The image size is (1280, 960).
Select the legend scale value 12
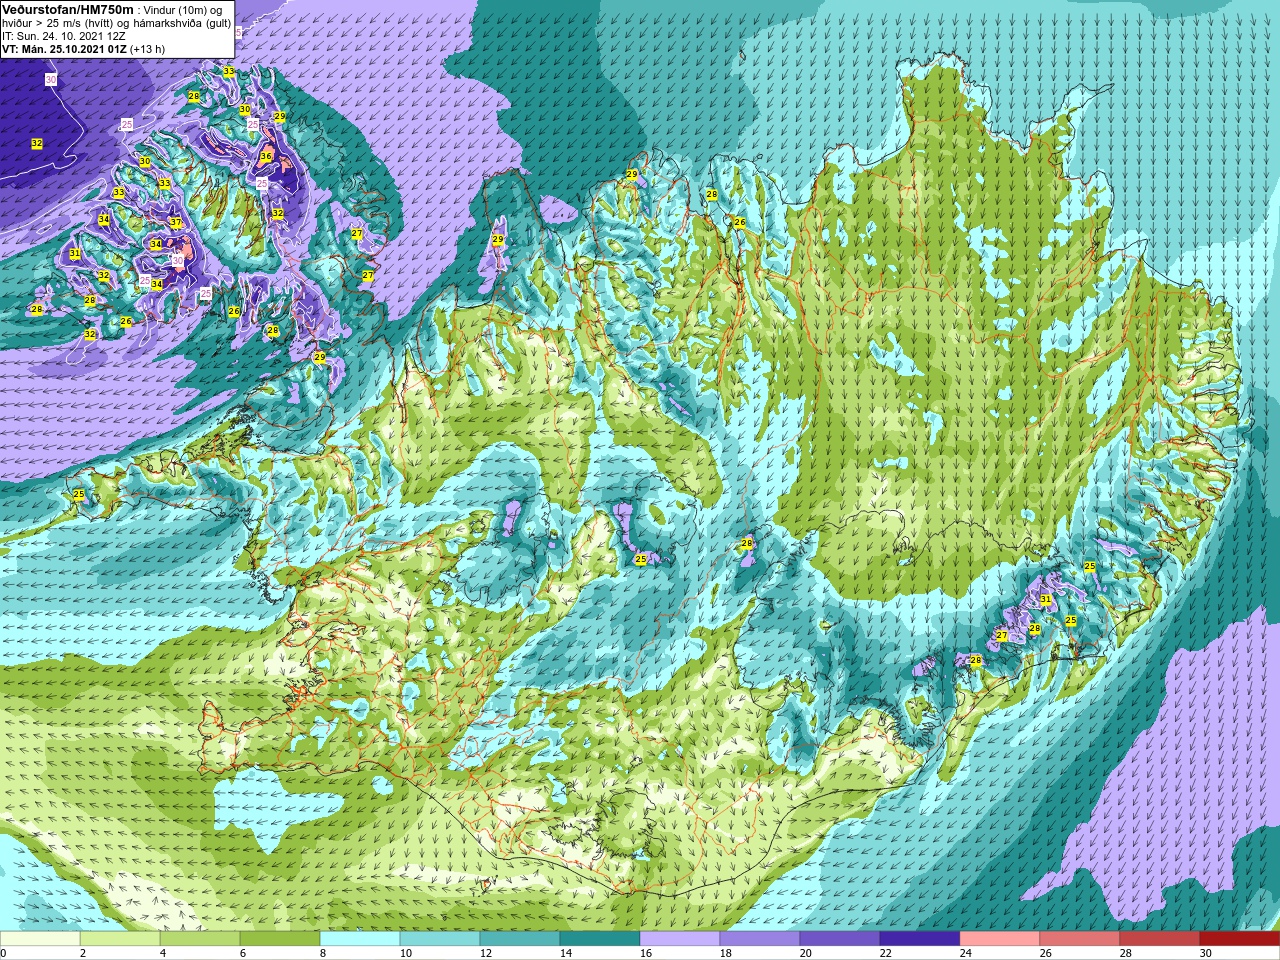pyautogui.click(x=487, y=953)
